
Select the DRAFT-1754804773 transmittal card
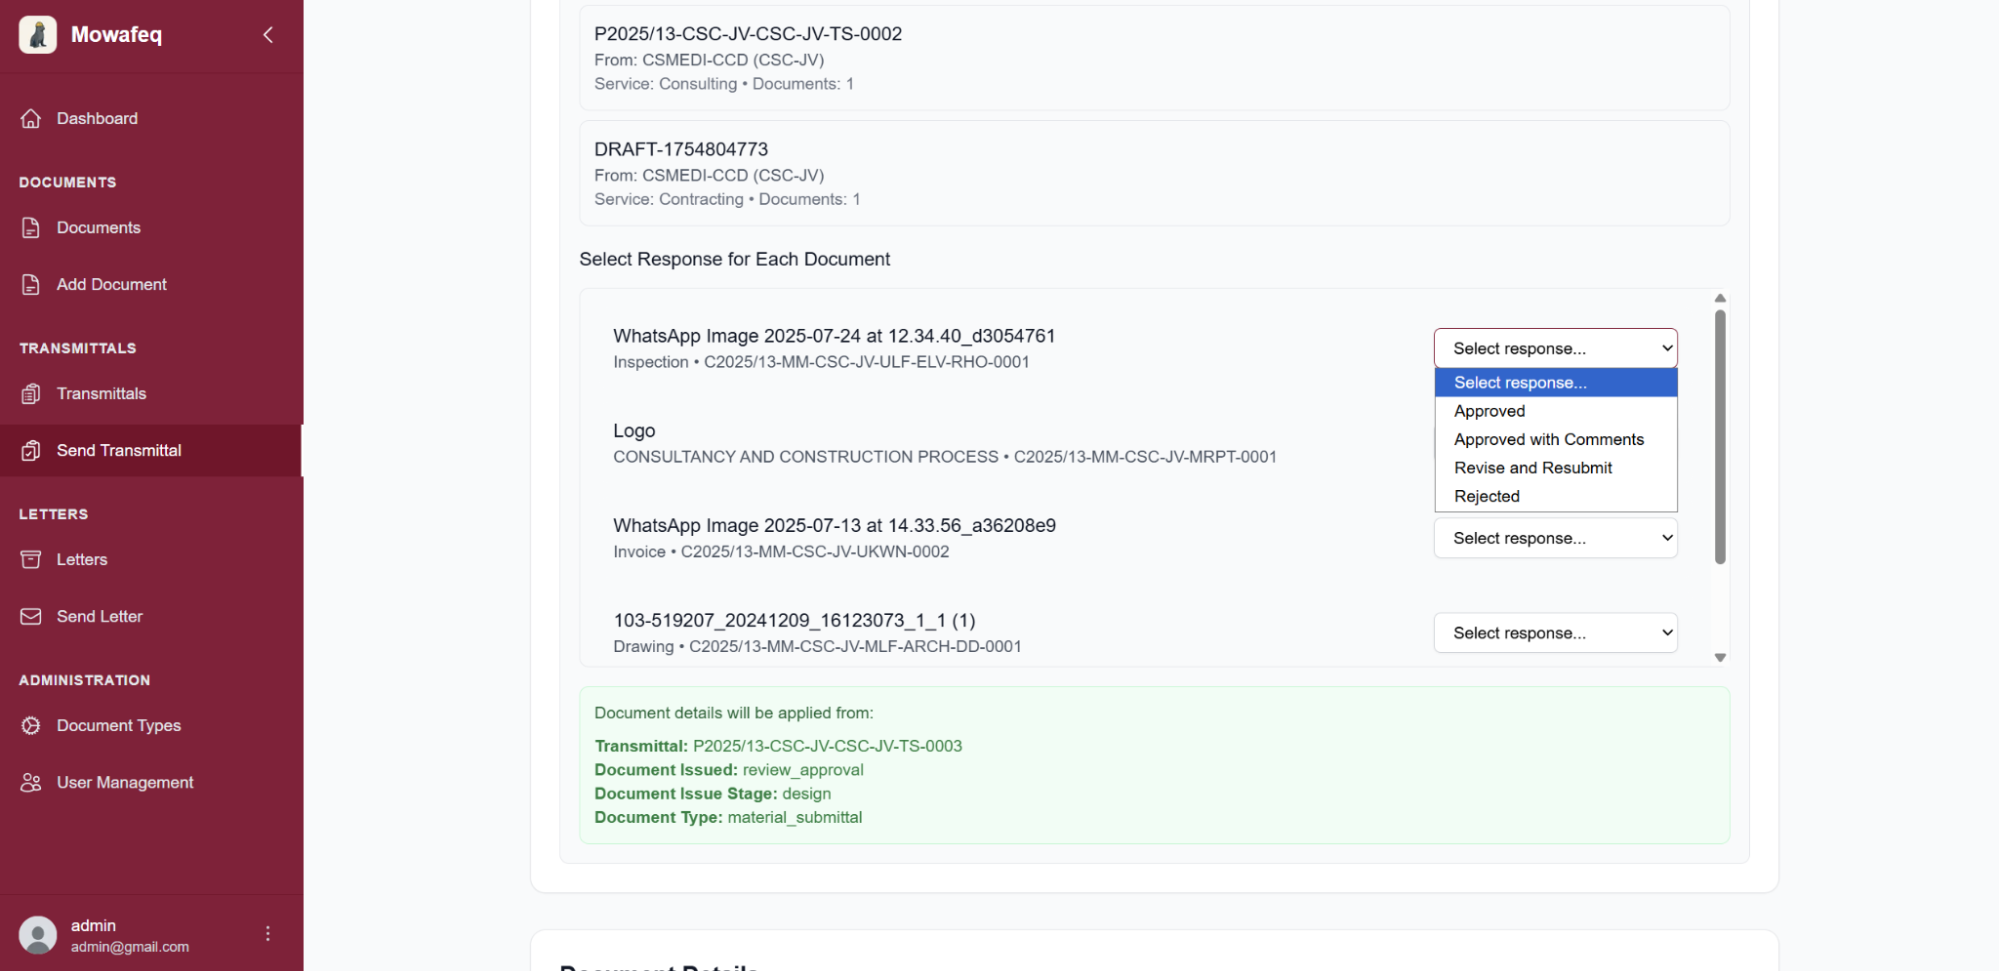[1153, 174]
